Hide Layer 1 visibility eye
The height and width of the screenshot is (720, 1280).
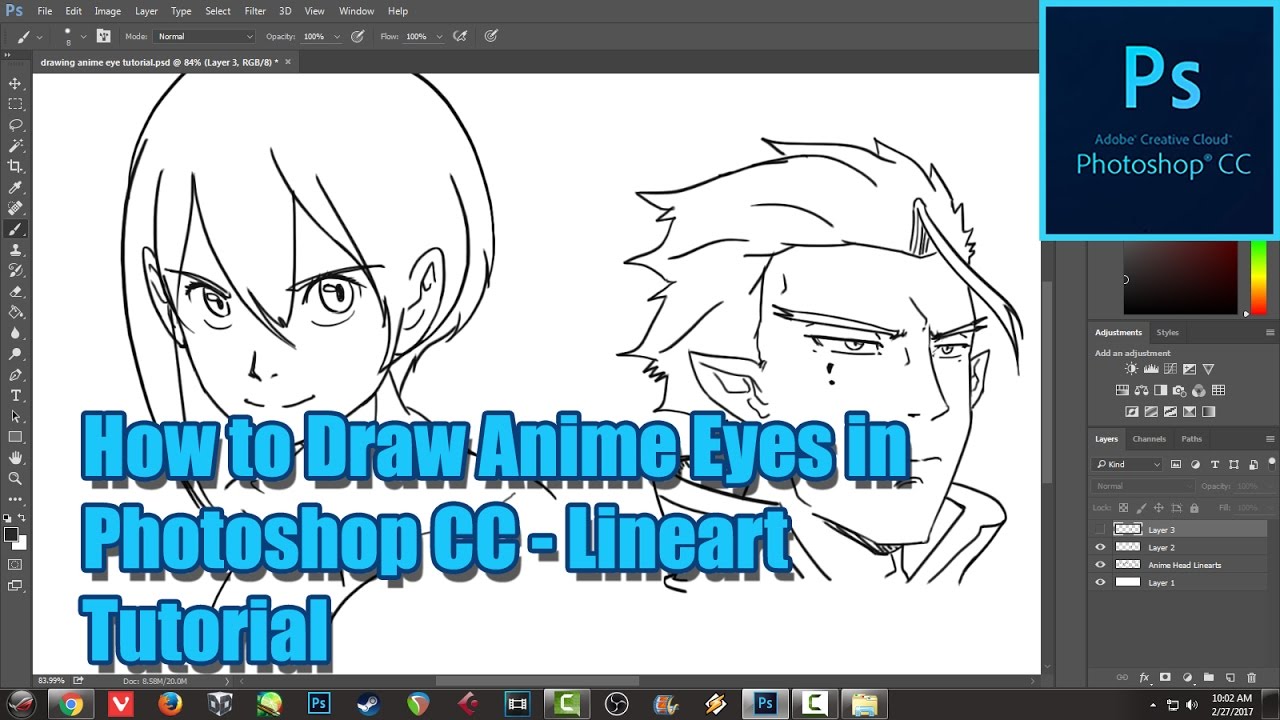1101,582
